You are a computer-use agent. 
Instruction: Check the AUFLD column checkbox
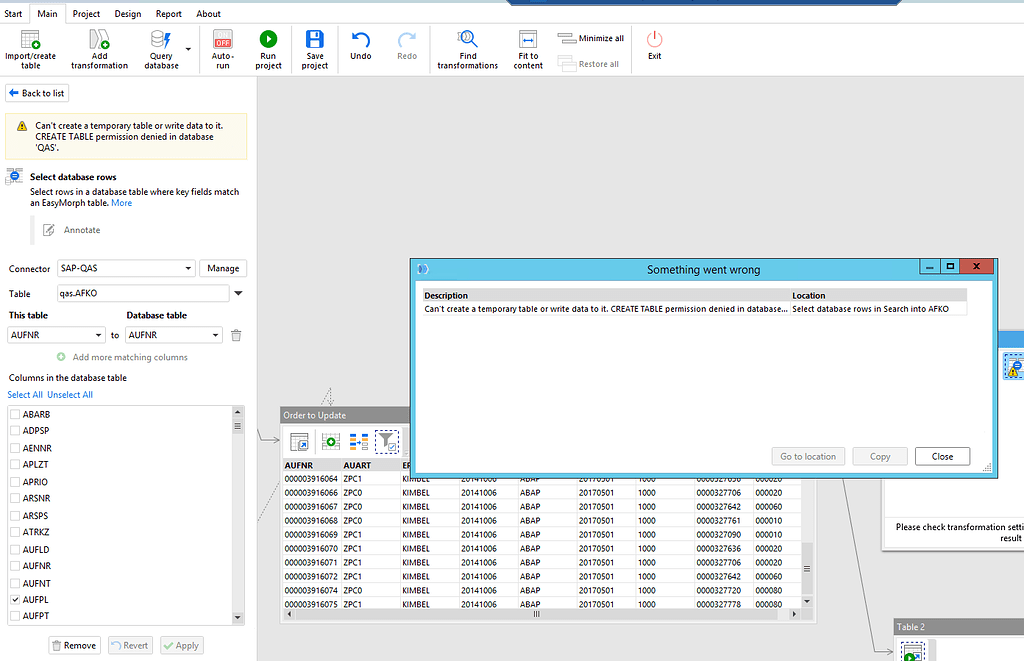point(15,549)
